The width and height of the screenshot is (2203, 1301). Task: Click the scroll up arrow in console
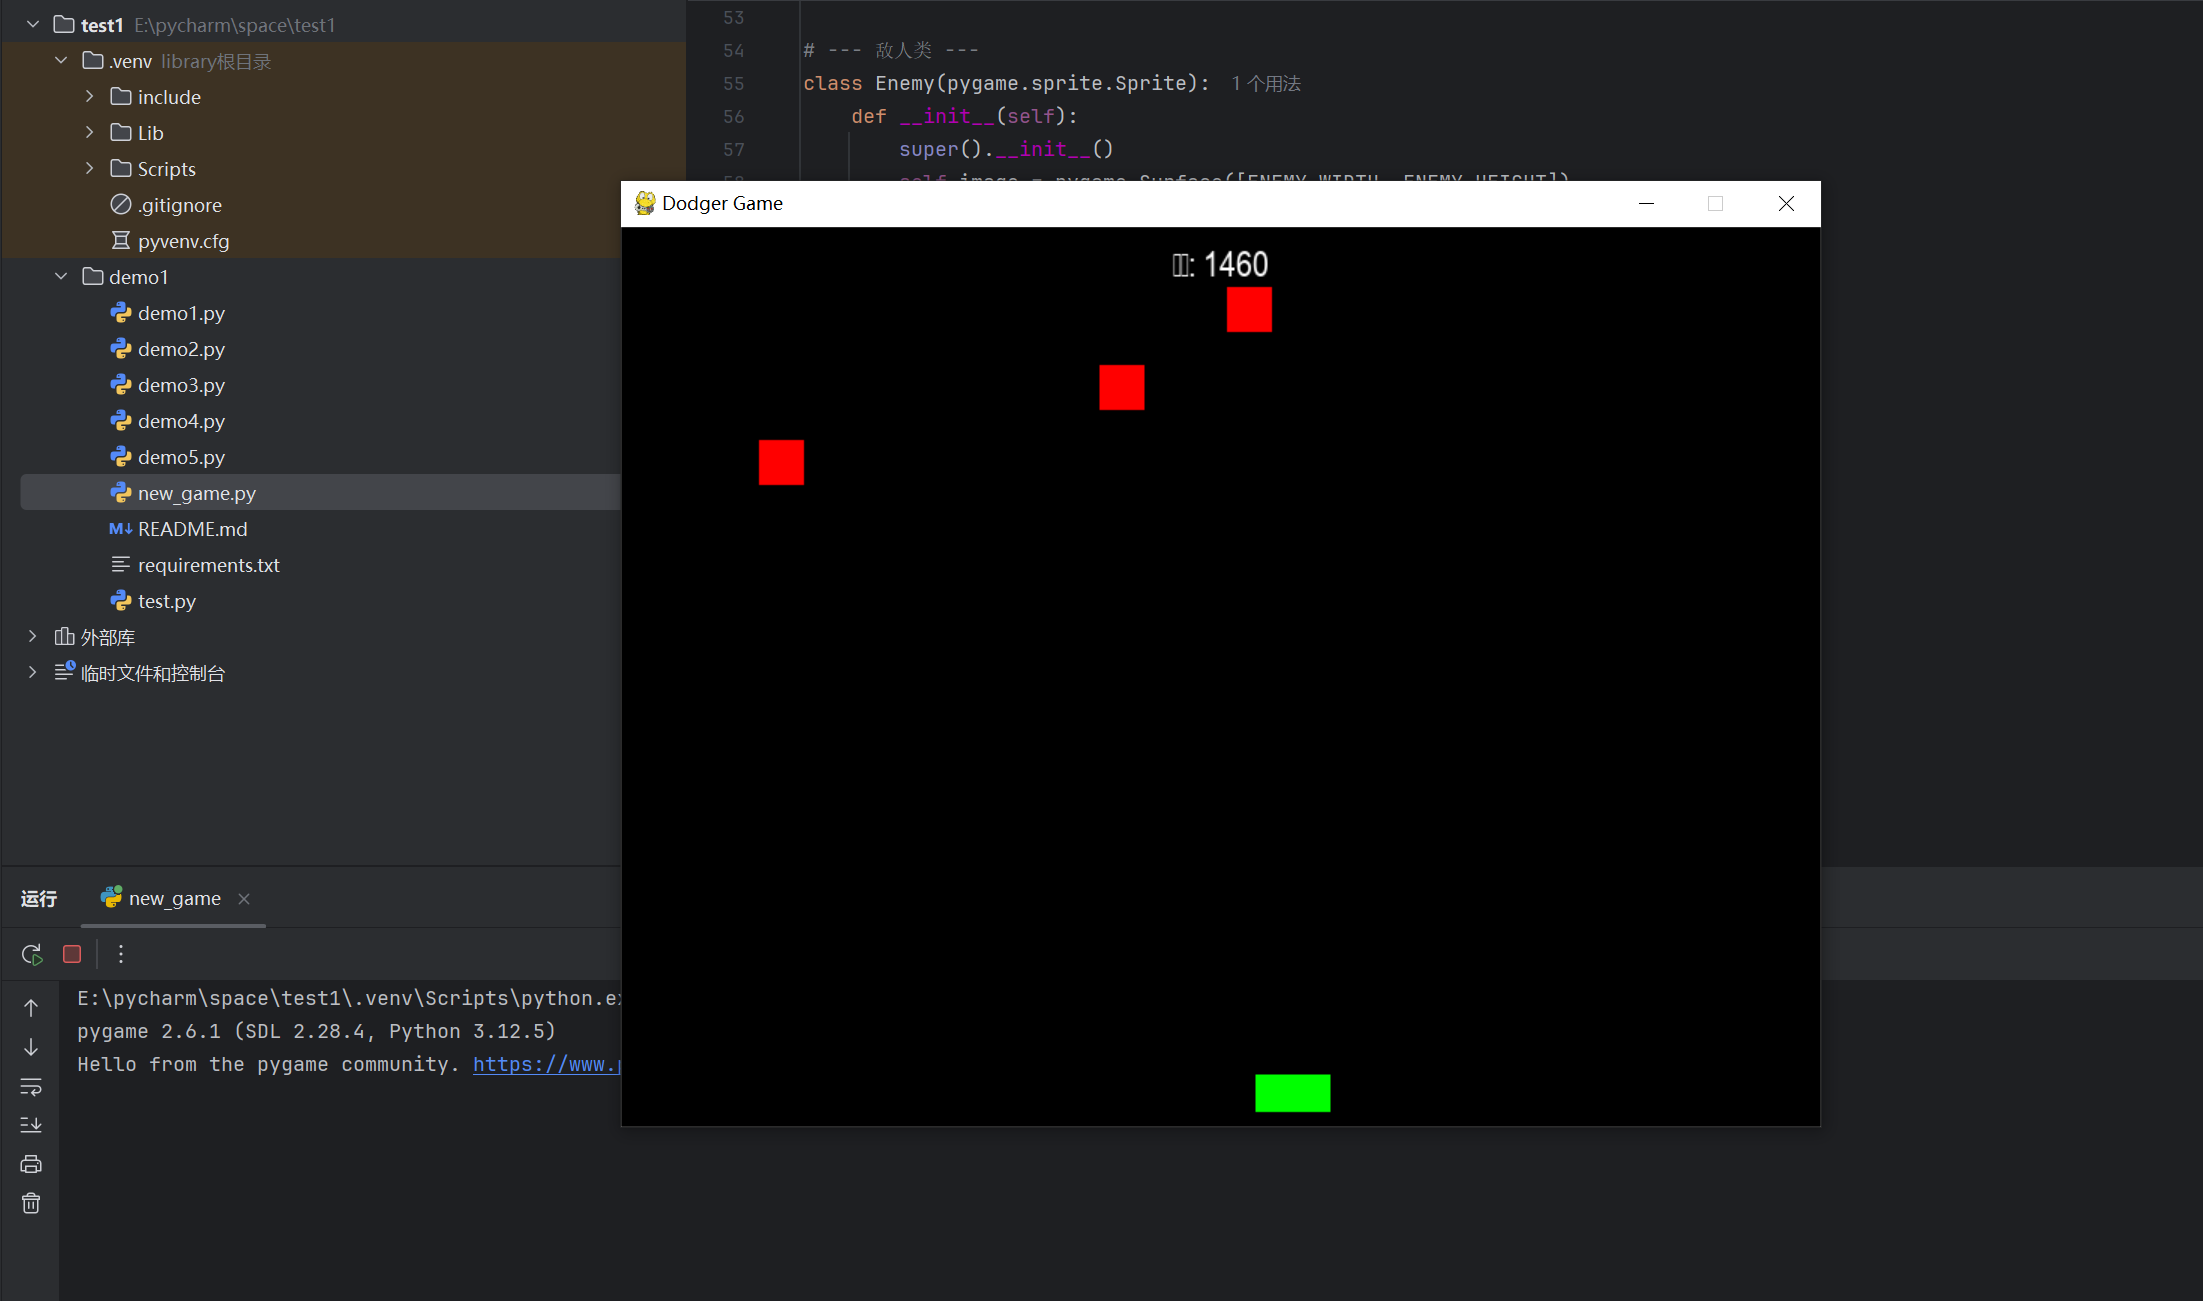tap(31, 1008)
